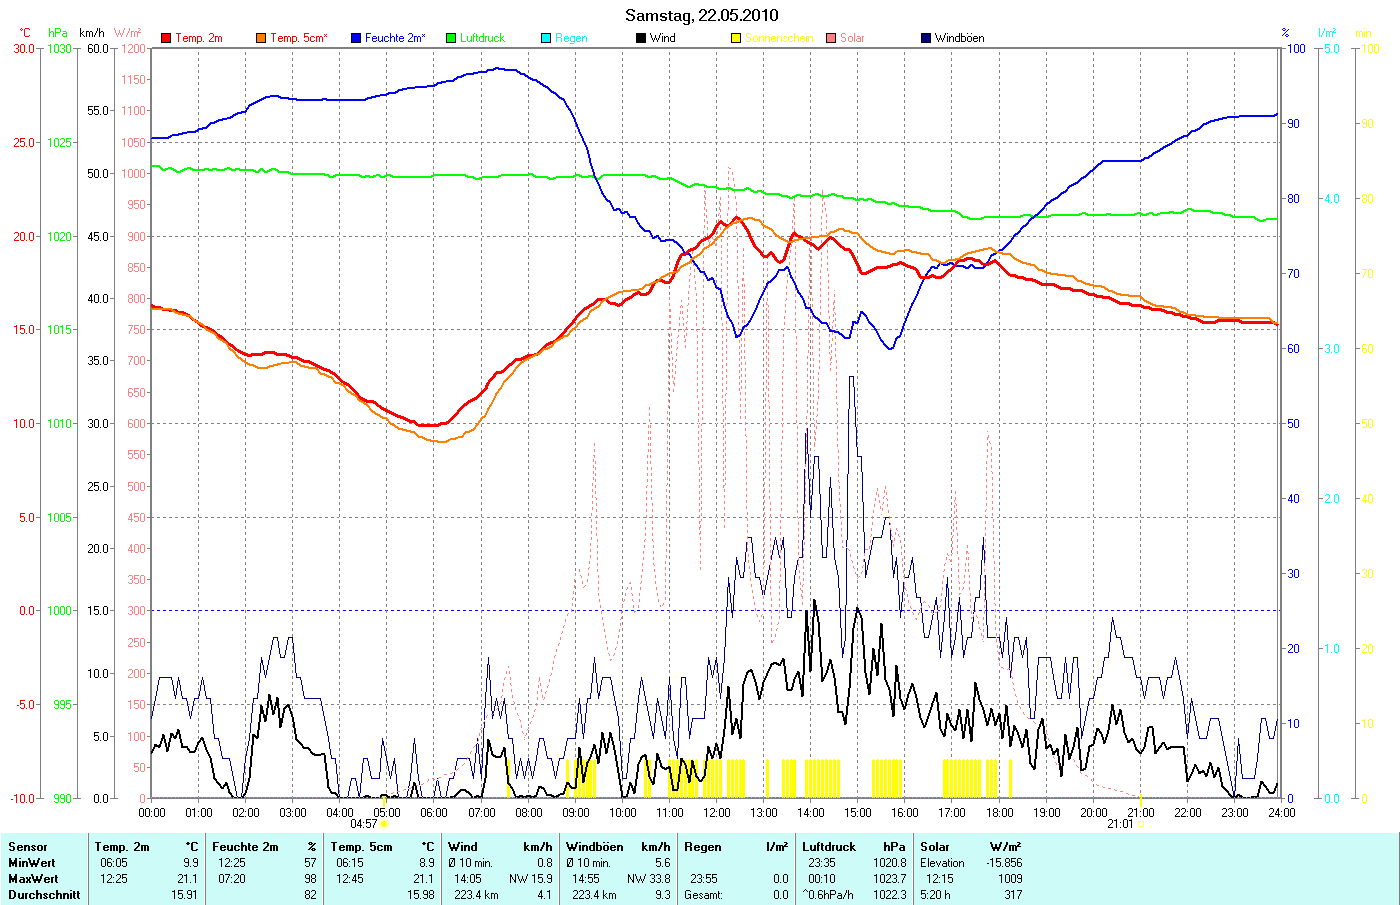Click the chart title Samstag, 22.05.2010
This screenshot has height=905, width=1400.
[701, 15]
